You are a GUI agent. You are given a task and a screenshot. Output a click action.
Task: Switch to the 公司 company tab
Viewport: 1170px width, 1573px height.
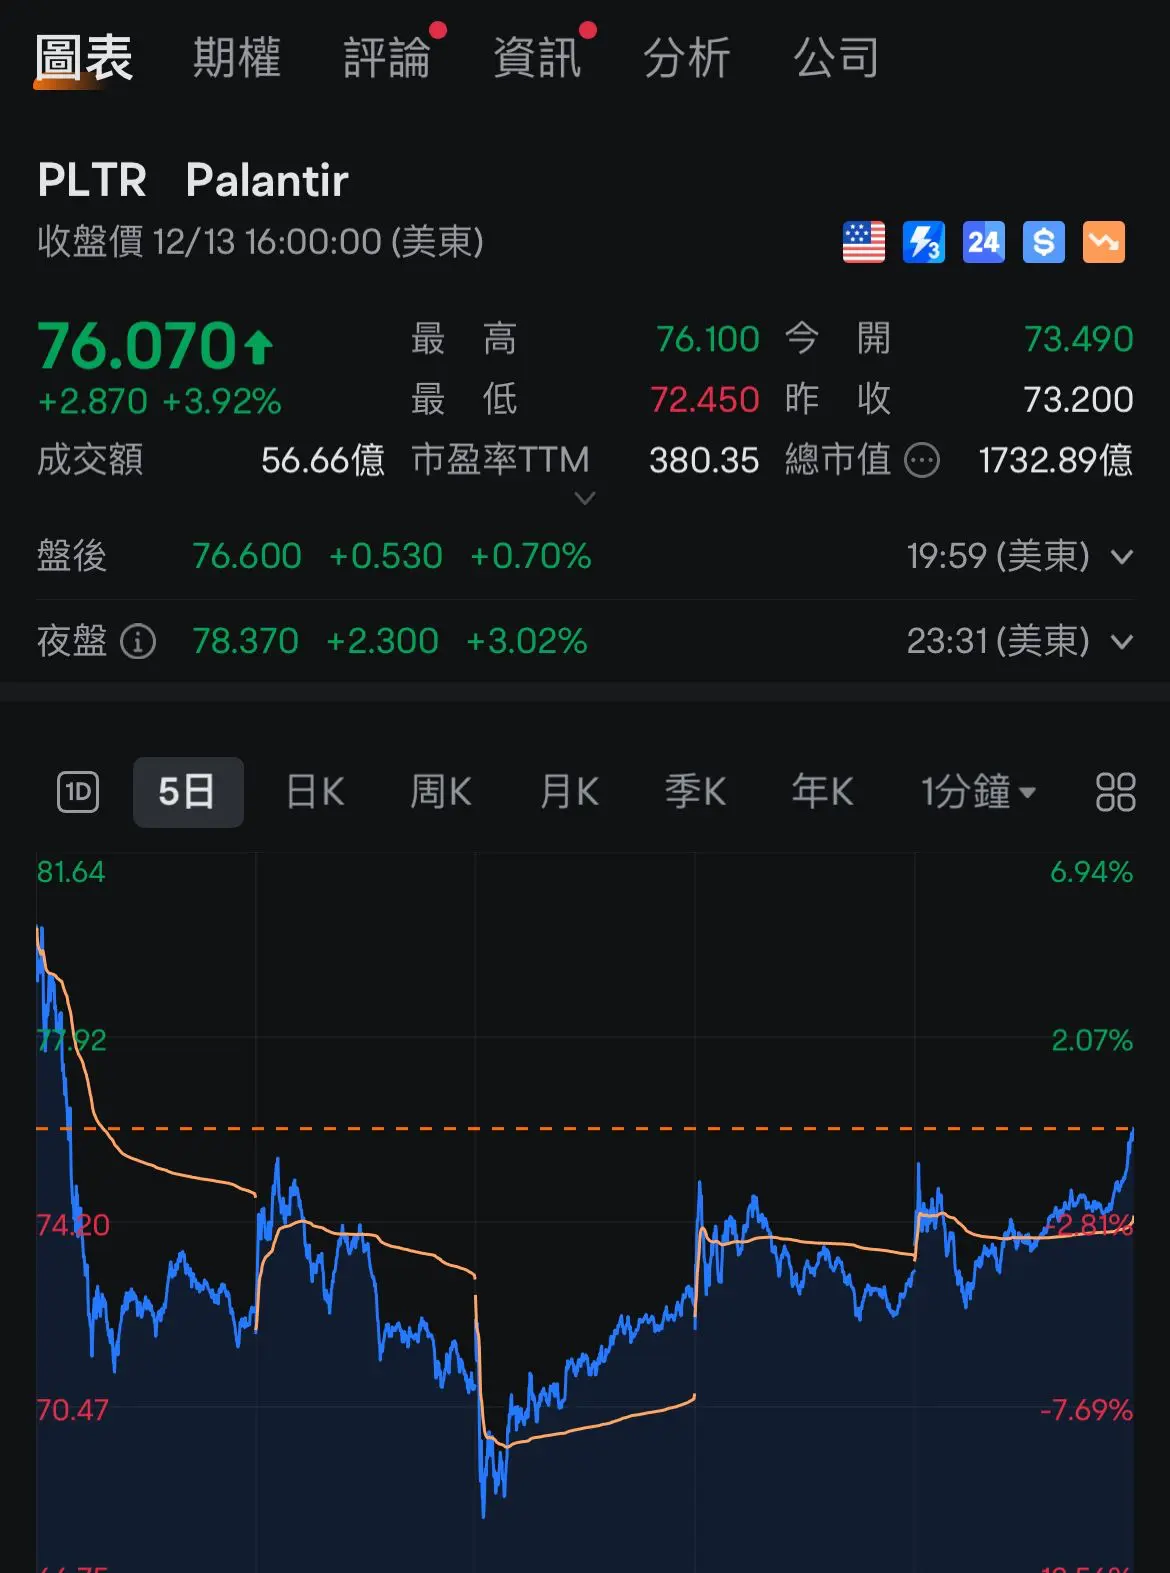click(x=837, y=57)
